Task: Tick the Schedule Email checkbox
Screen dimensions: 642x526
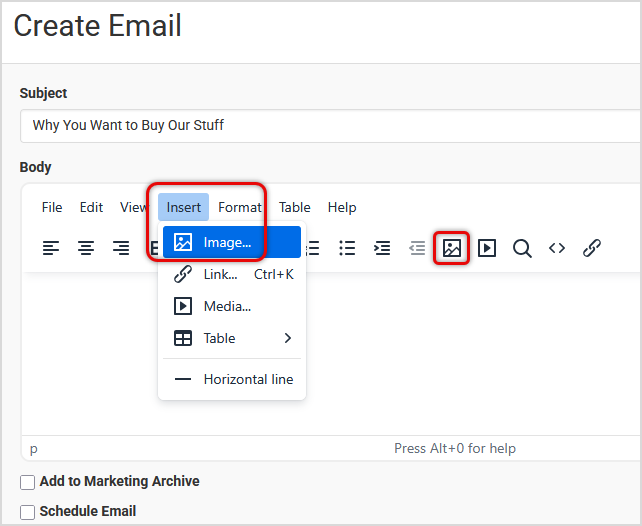Action: [x=28, y=512]
